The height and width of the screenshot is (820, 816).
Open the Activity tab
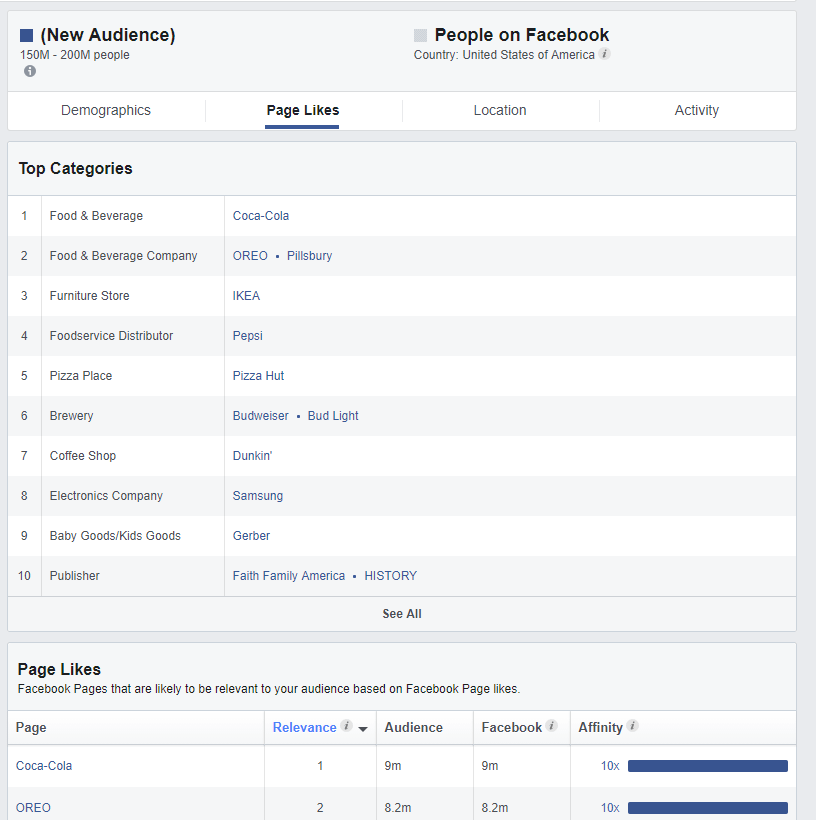coord(696,110)
